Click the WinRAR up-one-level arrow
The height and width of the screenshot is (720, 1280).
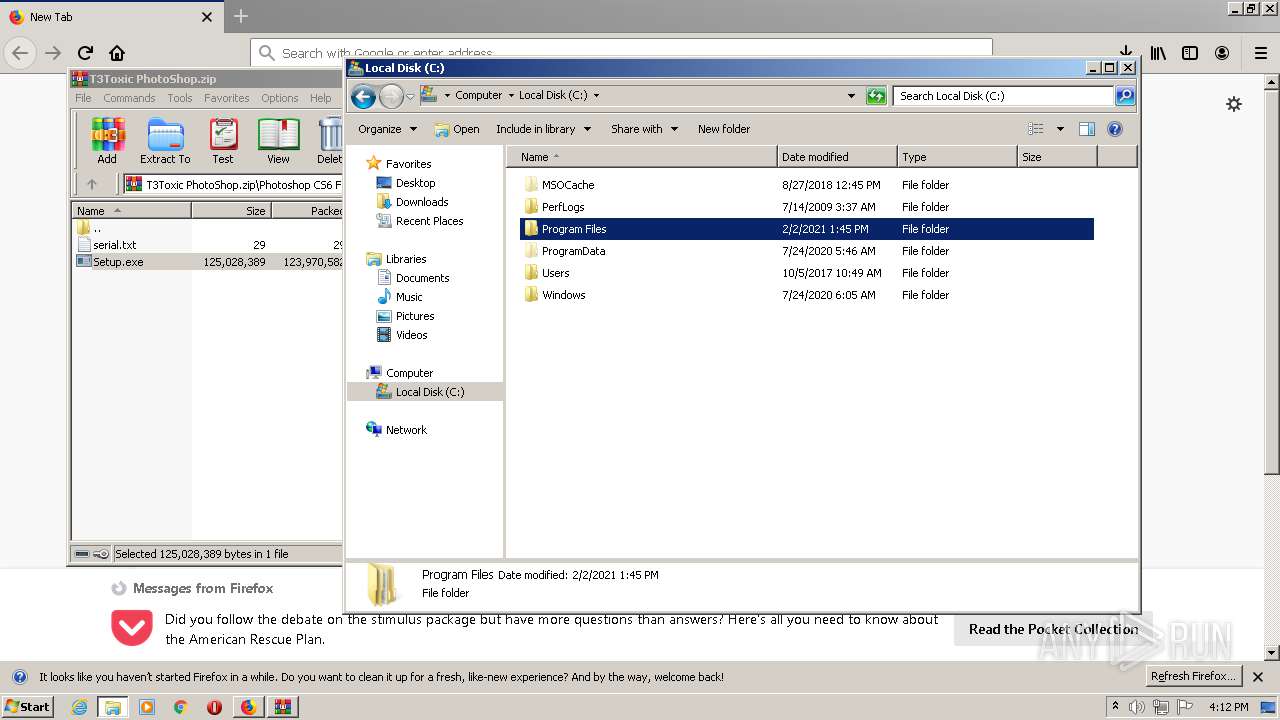tap(92, 184)
